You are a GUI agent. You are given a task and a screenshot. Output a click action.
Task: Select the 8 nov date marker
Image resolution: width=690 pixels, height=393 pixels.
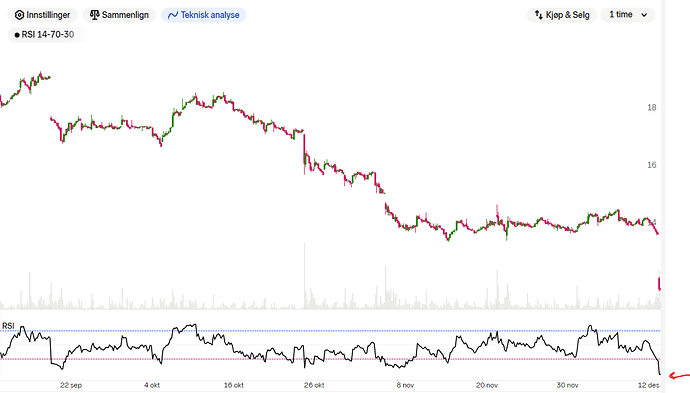pyautogui.click(x=405, y=385)
